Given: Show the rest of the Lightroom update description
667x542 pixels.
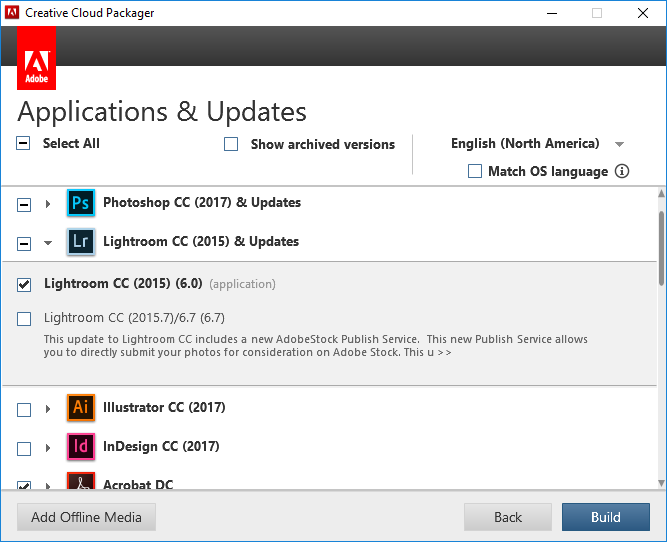Looking at the screenshot, I should click(445, 353).
